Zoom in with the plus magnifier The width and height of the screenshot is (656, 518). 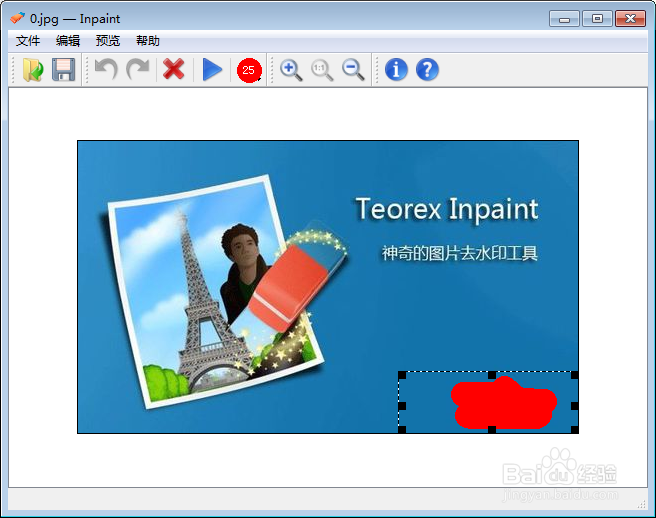291,70
